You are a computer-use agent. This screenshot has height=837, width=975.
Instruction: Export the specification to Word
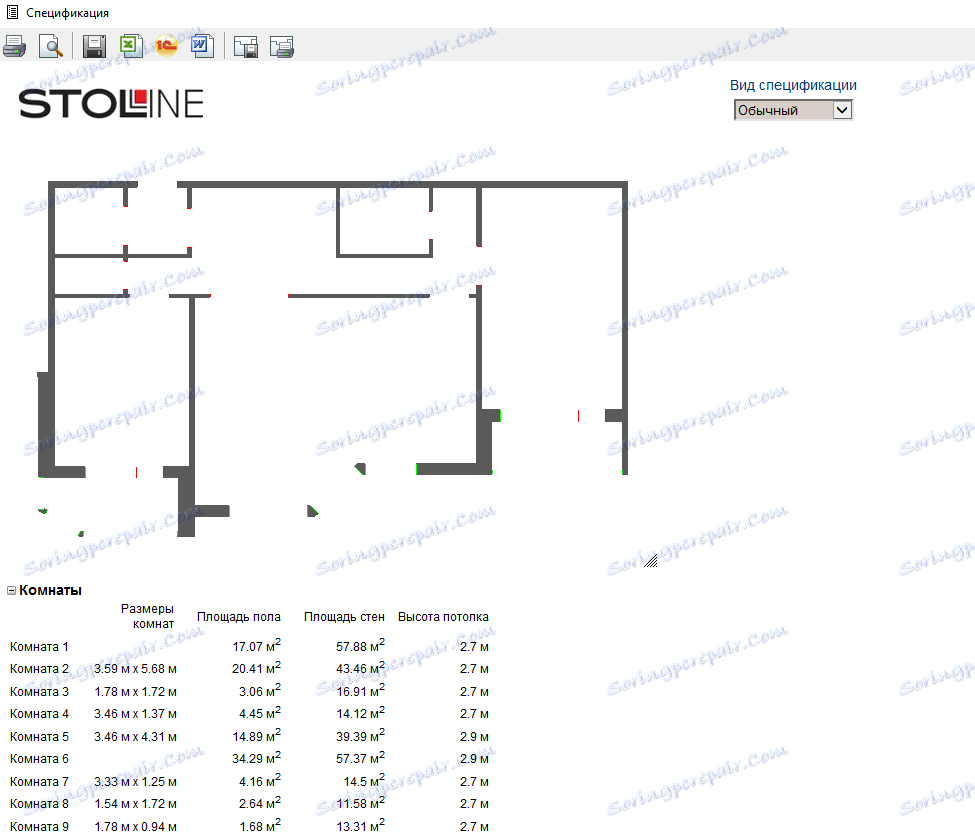point(201,46)
